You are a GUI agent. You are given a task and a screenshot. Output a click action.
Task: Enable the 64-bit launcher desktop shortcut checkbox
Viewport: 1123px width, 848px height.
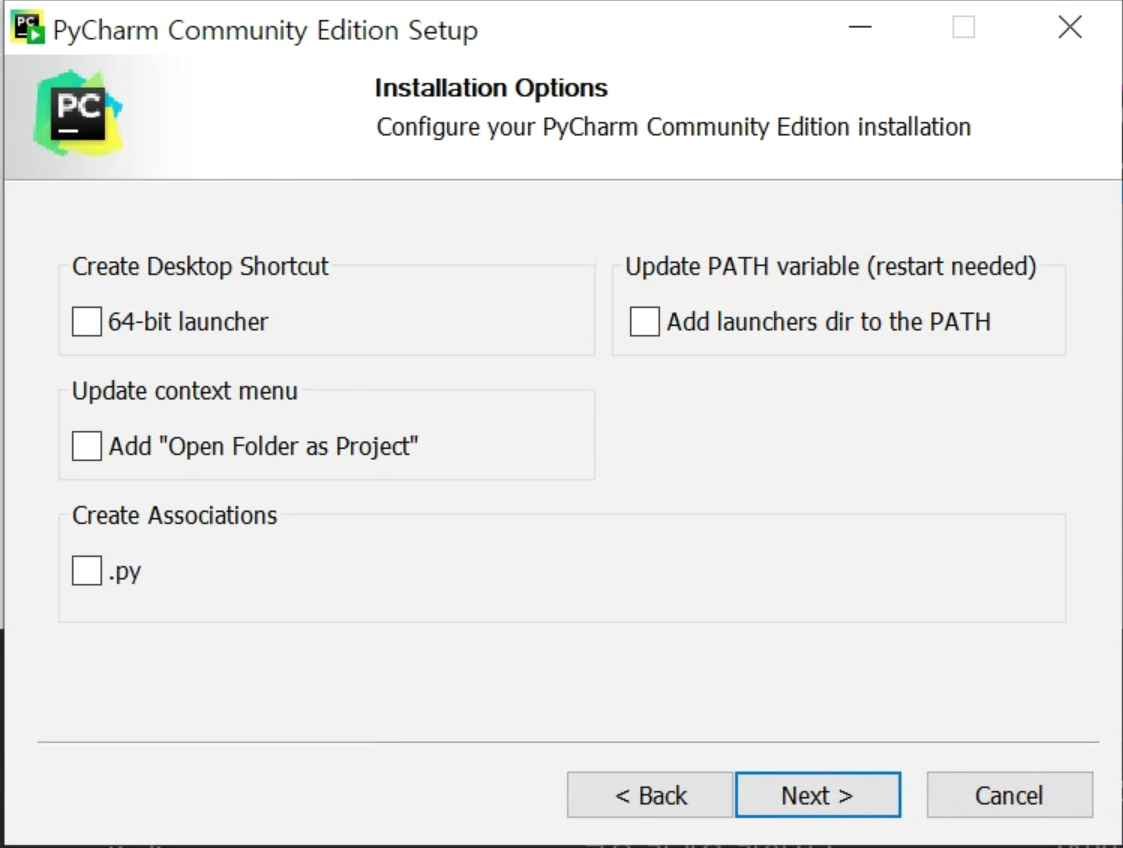click(87, 322)
